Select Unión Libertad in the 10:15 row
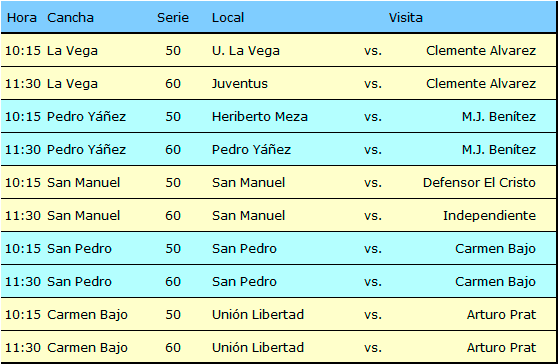Image resolution: width=558 pixels, height=364 pixels. [258, 315]
